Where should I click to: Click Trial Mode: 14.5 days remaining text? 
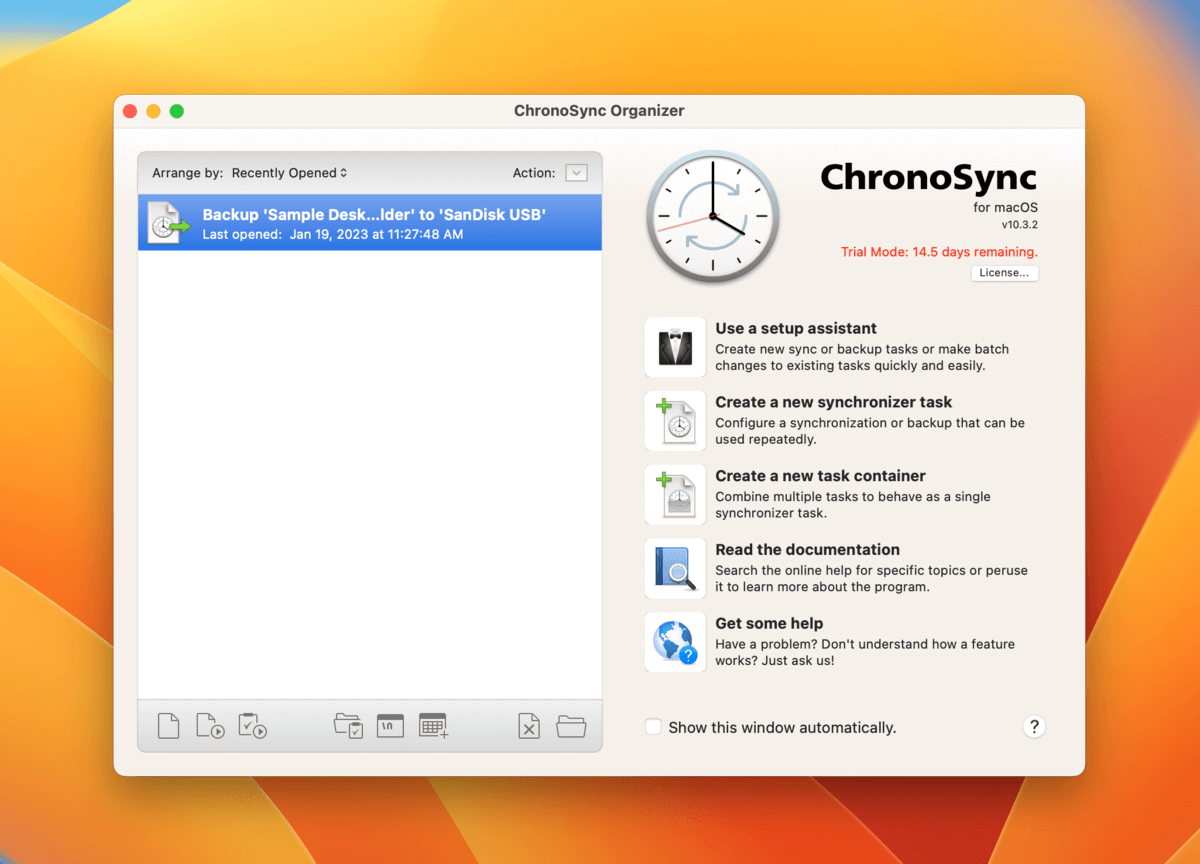[x=939, y=252]
